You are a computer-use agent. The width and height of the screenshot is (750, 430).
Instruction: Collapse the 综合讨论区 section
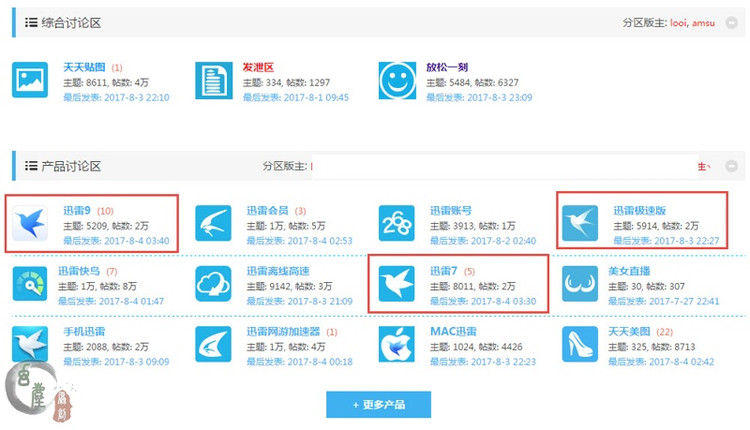(731, 22)
